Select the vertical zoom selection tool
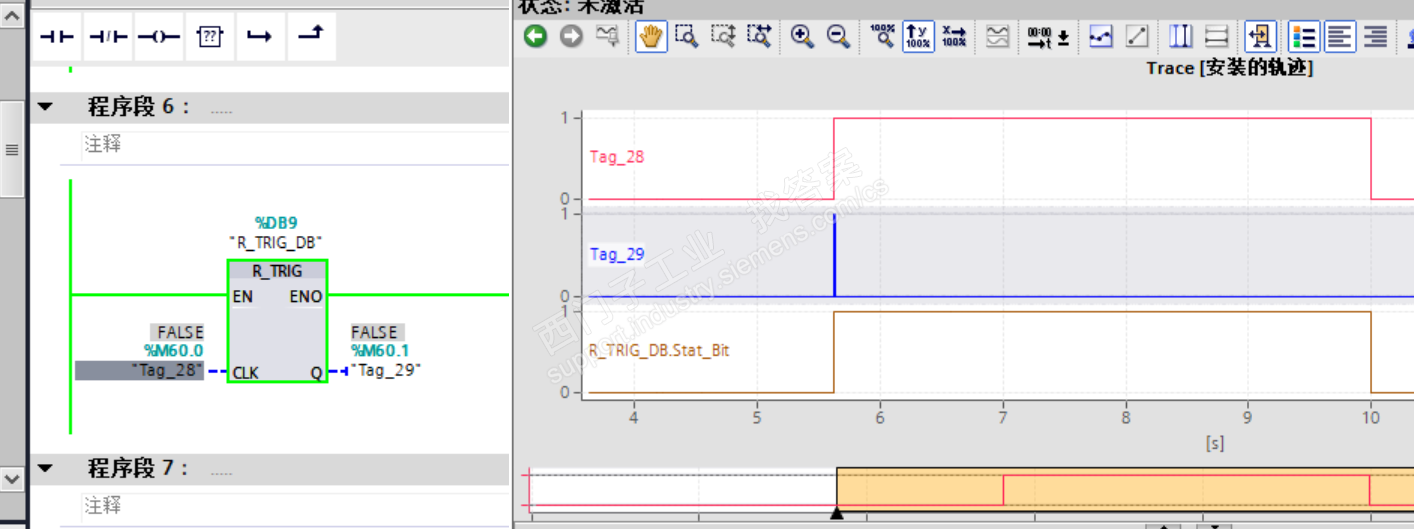The height and width of the screenshot is (529, 1414). pos(723,37)
